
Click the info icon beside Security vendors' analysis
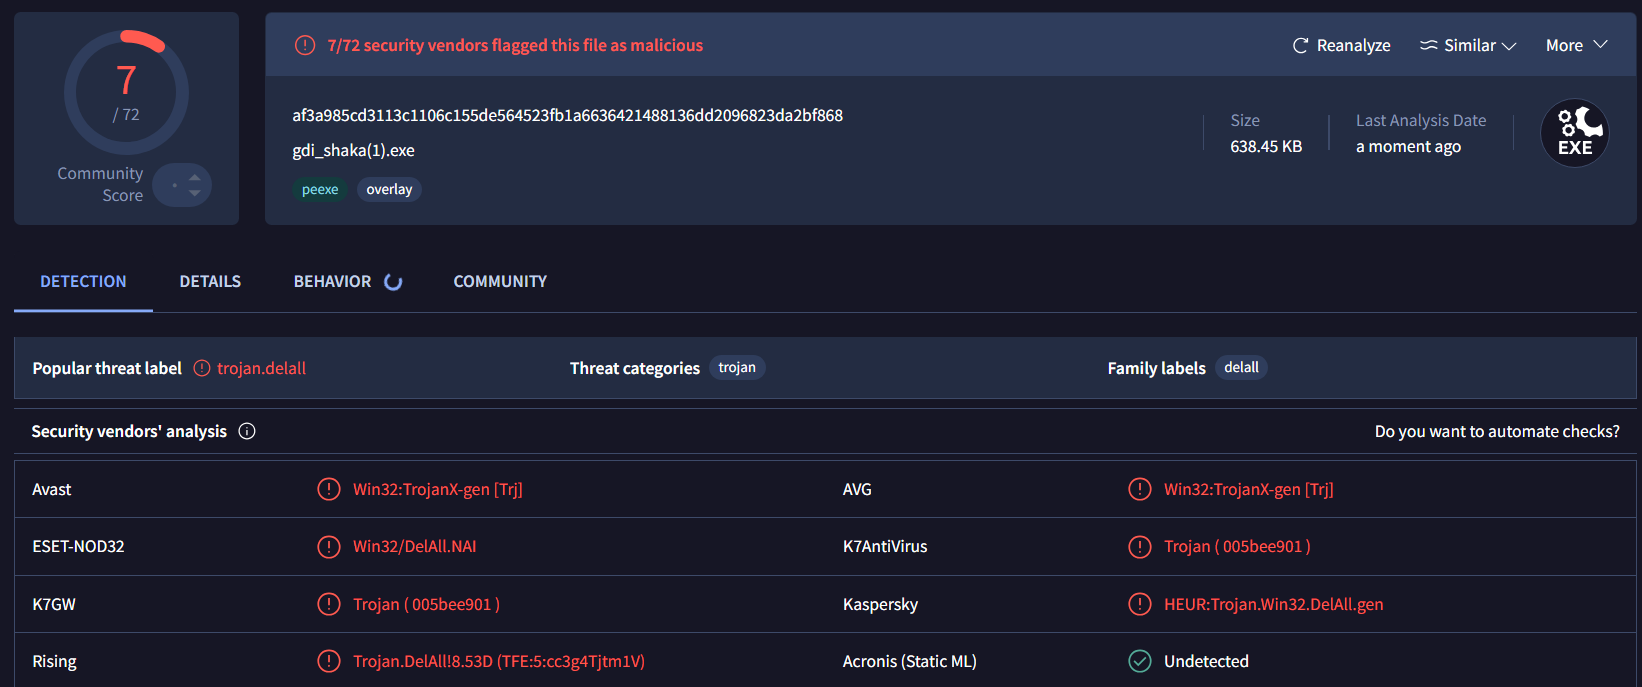[247, 431]
